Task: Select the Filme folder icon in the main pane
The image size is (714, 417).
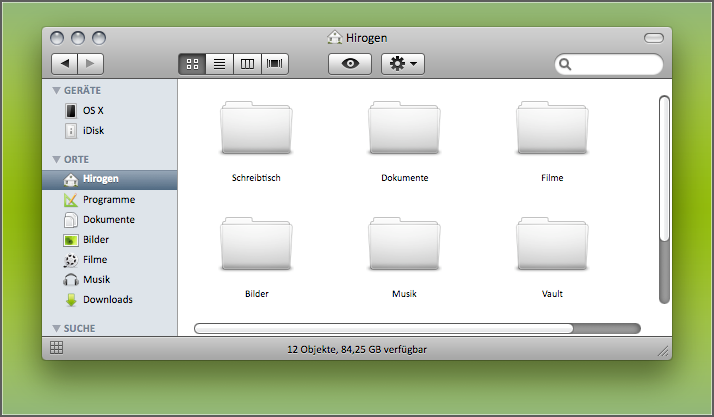Action: [552, 128]
